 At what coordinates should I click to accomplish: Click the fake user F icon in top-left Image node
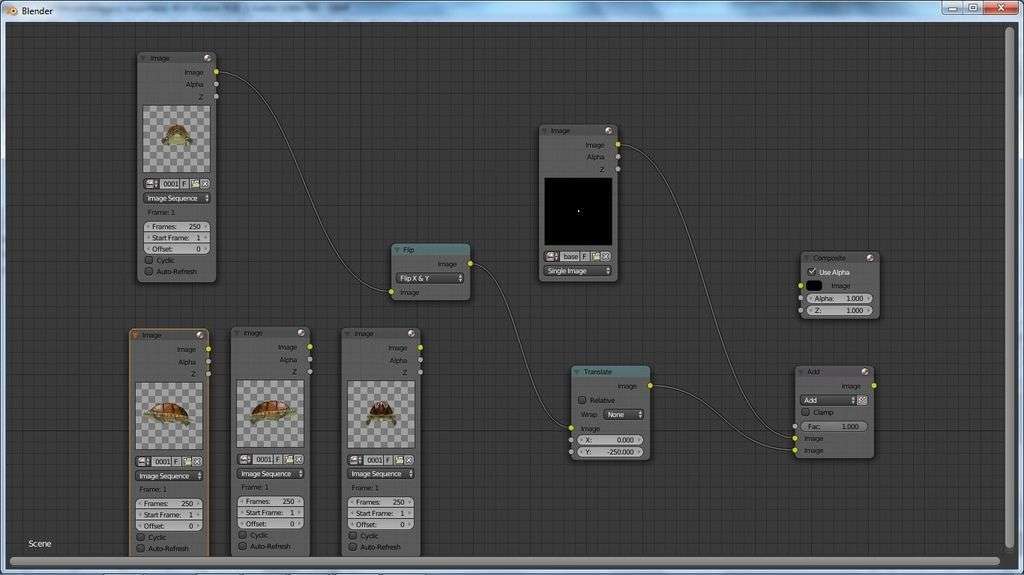(x=185, y=184)
